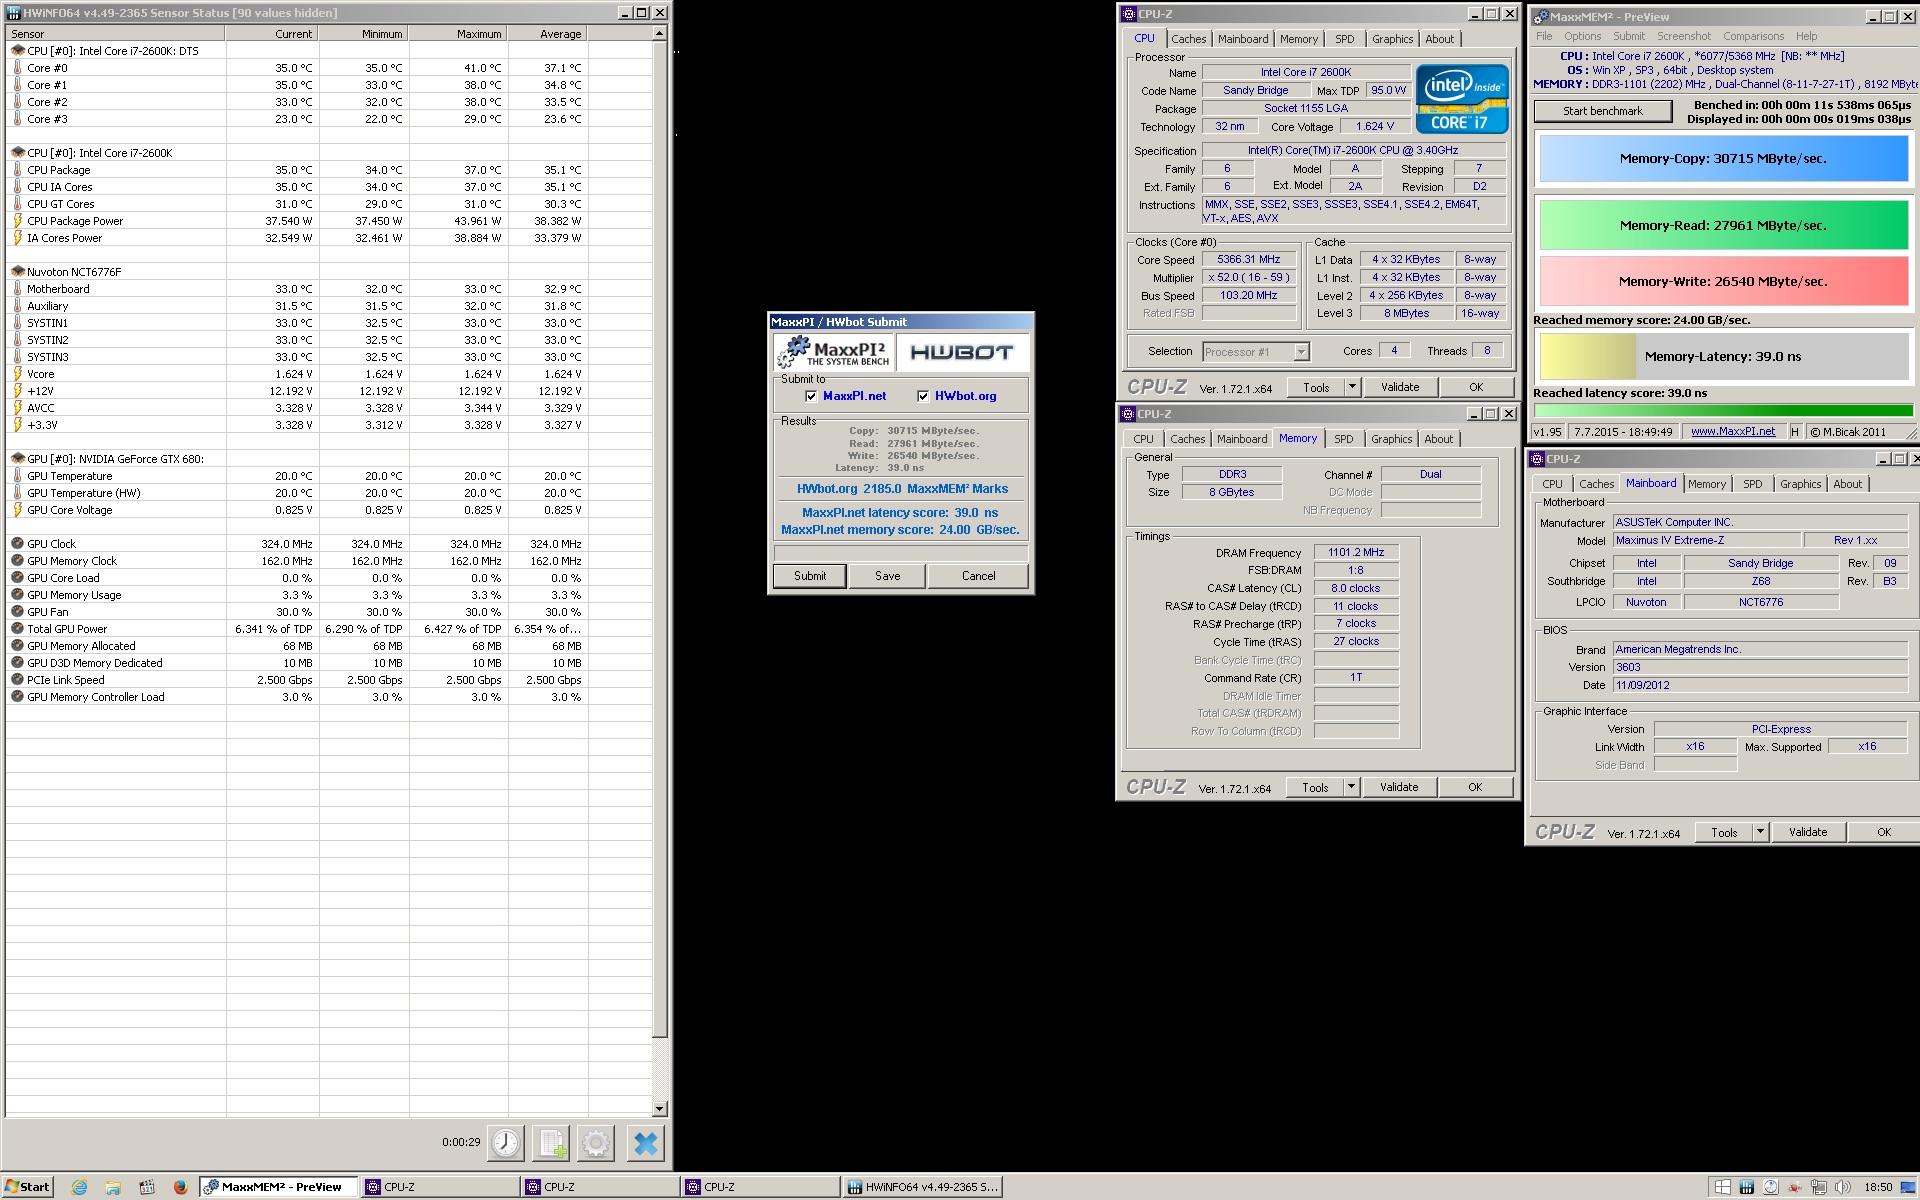Click the blue X close sensors icon
Image resolution: width=1920 pixels, height=1200 pixels.
click(646, 1143)
